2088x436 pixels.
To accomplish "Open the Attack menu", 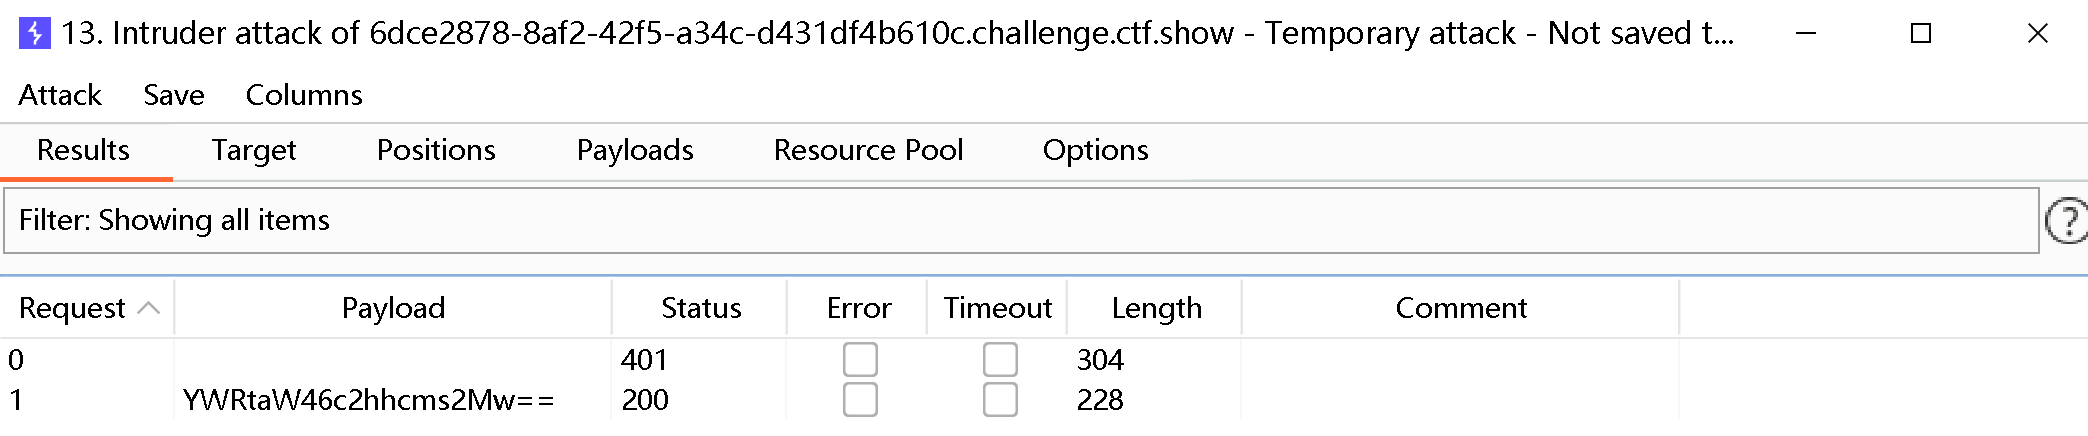I will (60, 95).
